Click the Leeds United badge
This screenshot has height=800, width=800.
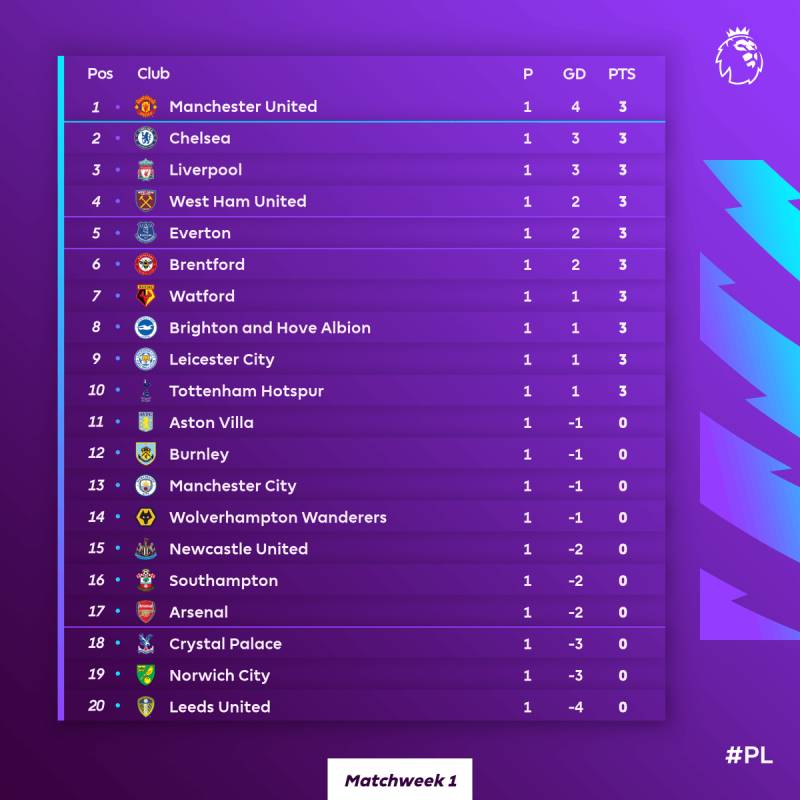(146, 707)
